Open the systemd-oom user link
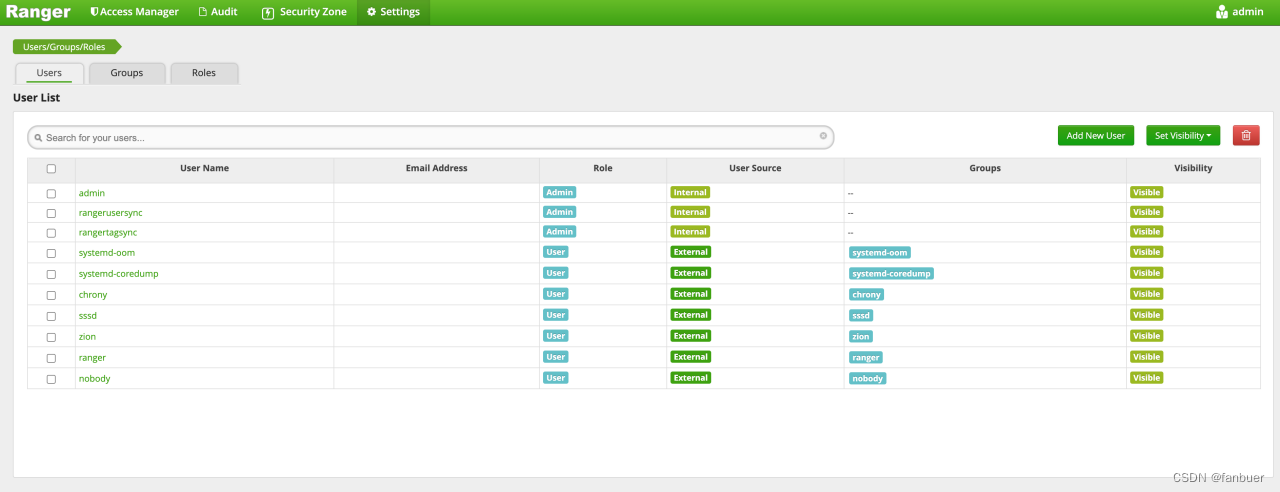This screenshot has width=1280, height=492. (x=107, y=253)
